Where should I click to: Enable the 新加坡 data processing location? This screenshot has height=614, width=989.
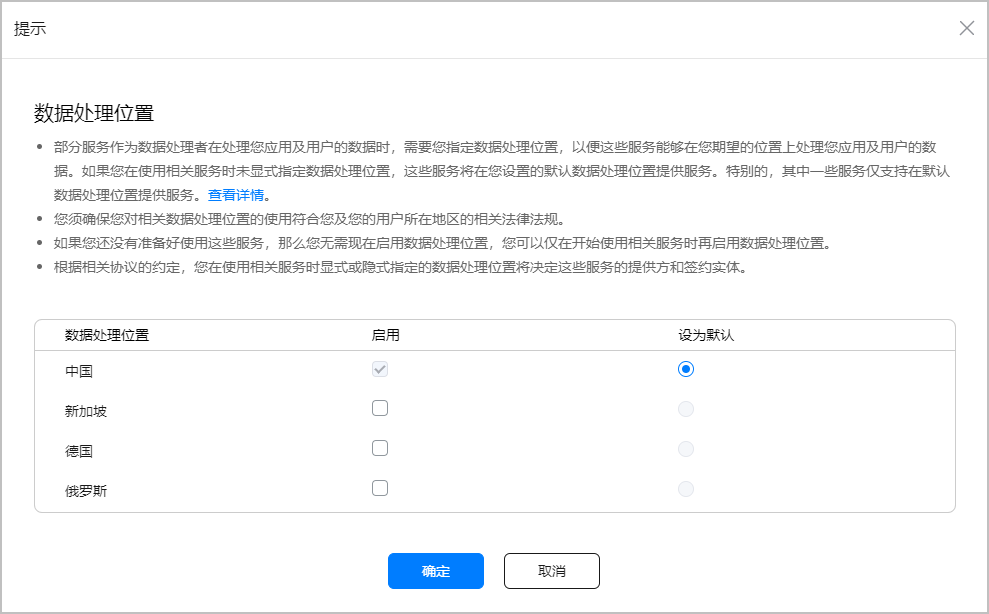(x=380, y=408)
